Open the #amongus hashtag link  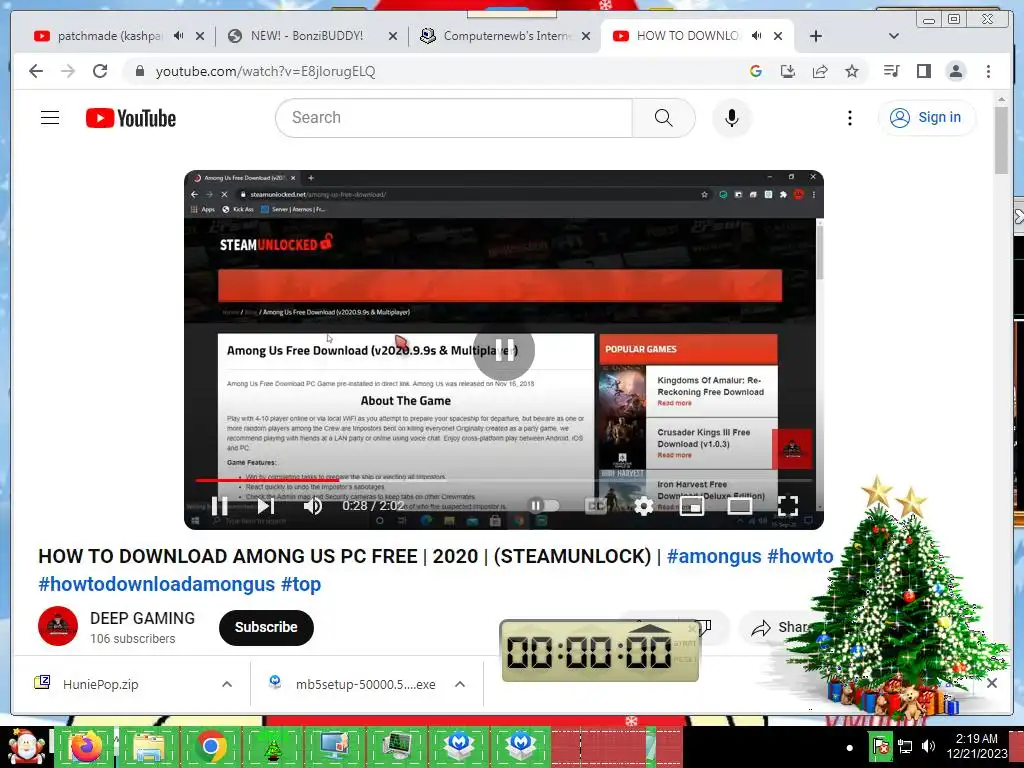click(x=714, y=556)
